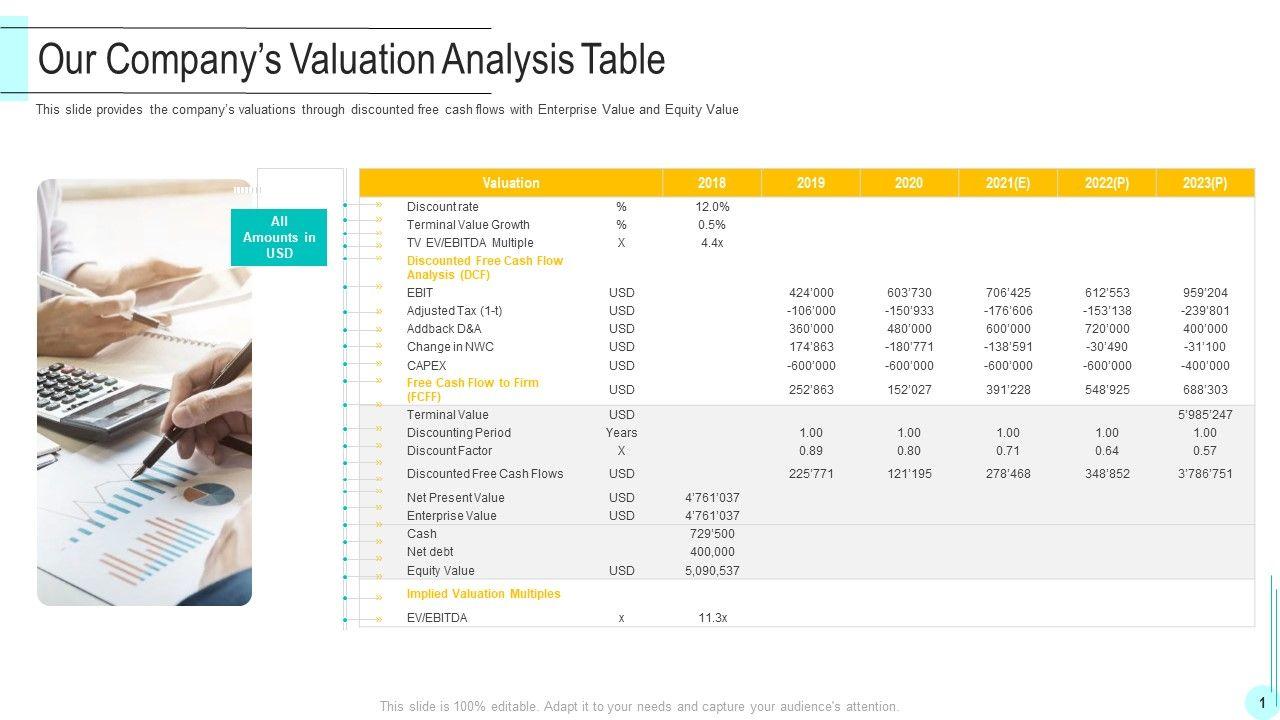Click the slide title 'Our Company's Valuation Analysis Table'

[351, 60]
